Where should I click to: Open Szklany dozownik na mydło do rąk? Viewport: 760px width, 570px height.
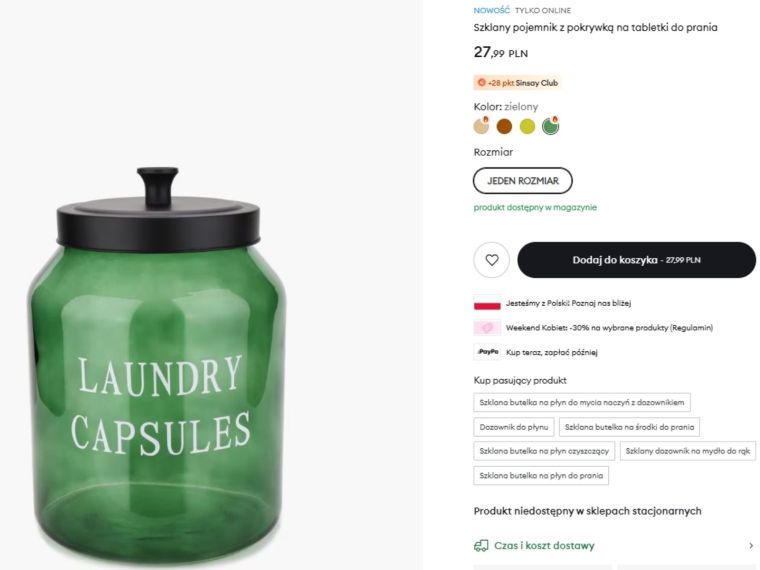pos(687,451)
